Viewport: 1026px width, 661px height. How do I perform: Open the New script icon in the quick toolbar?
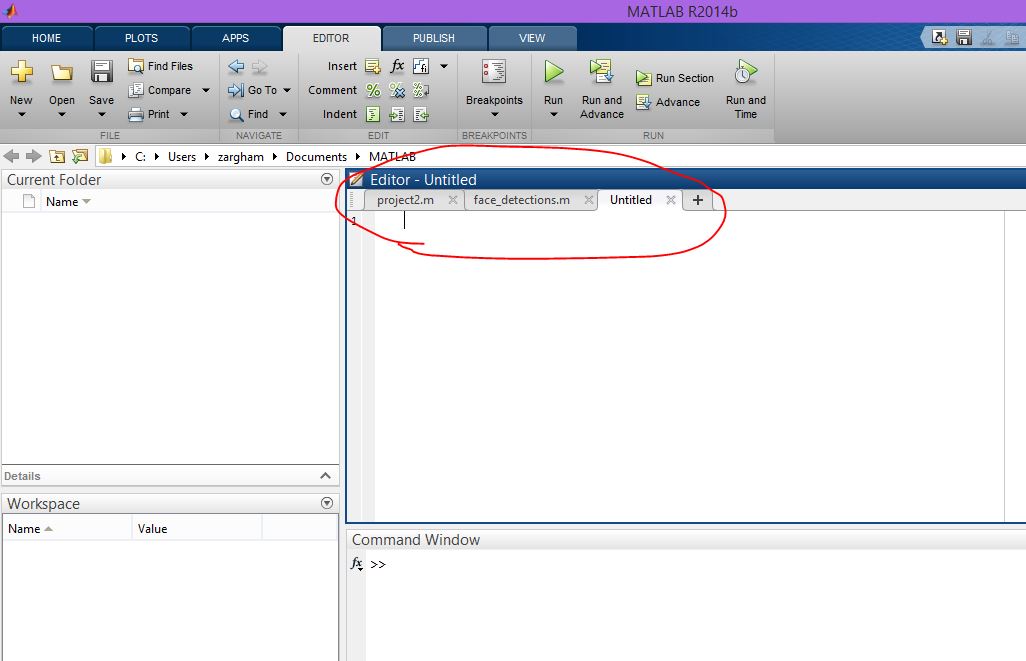(938, 36)
